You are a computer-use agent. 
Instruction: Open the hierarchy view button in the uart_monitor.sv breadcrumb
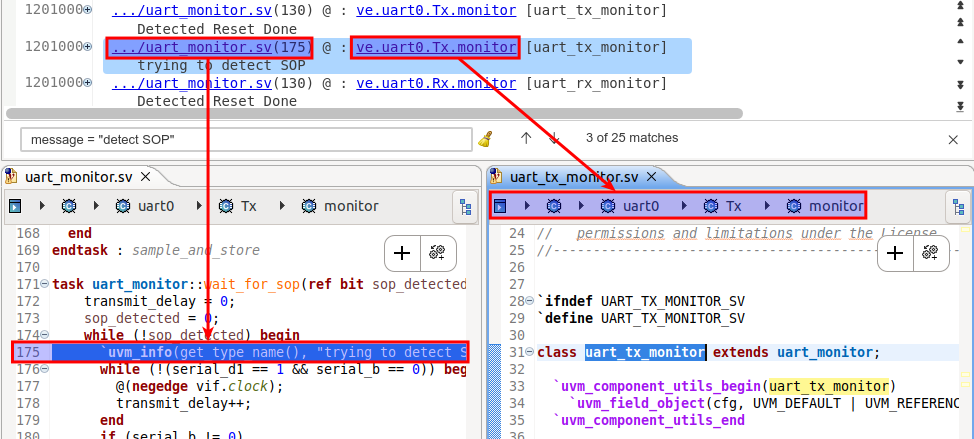465,207
